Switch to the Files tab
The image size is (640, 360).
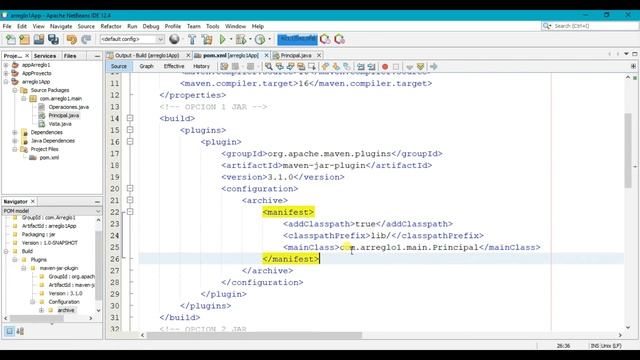click(x=70, y=56)
